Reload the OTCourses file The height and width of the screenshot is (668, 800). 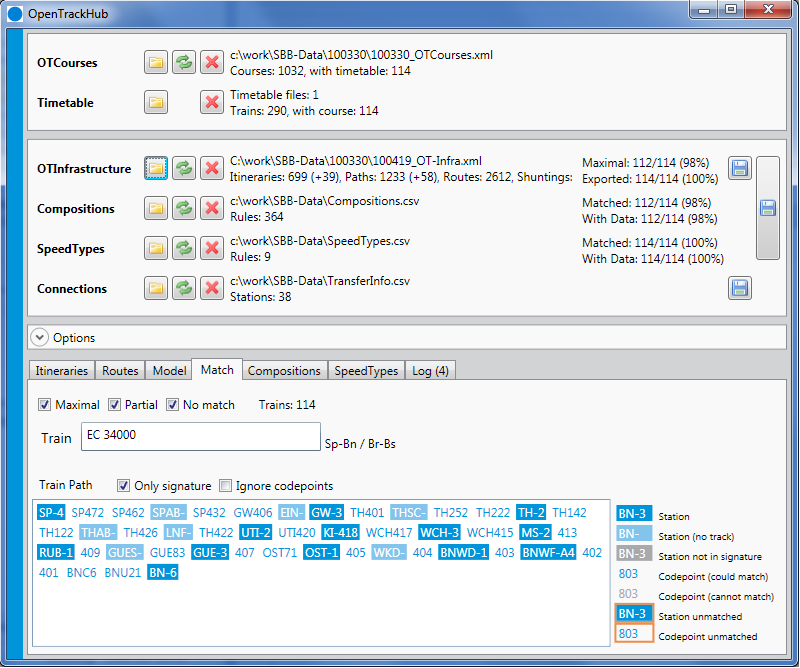coord(184,63)
